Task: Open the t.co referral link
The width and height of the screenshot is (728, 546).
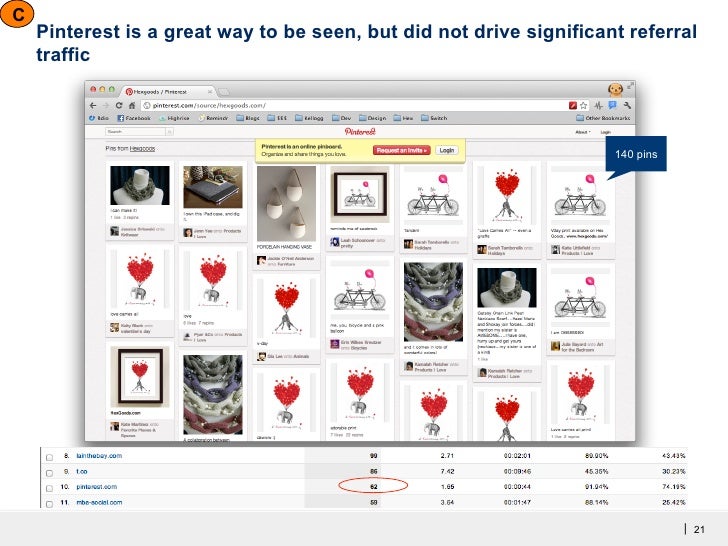Action: 82,472
